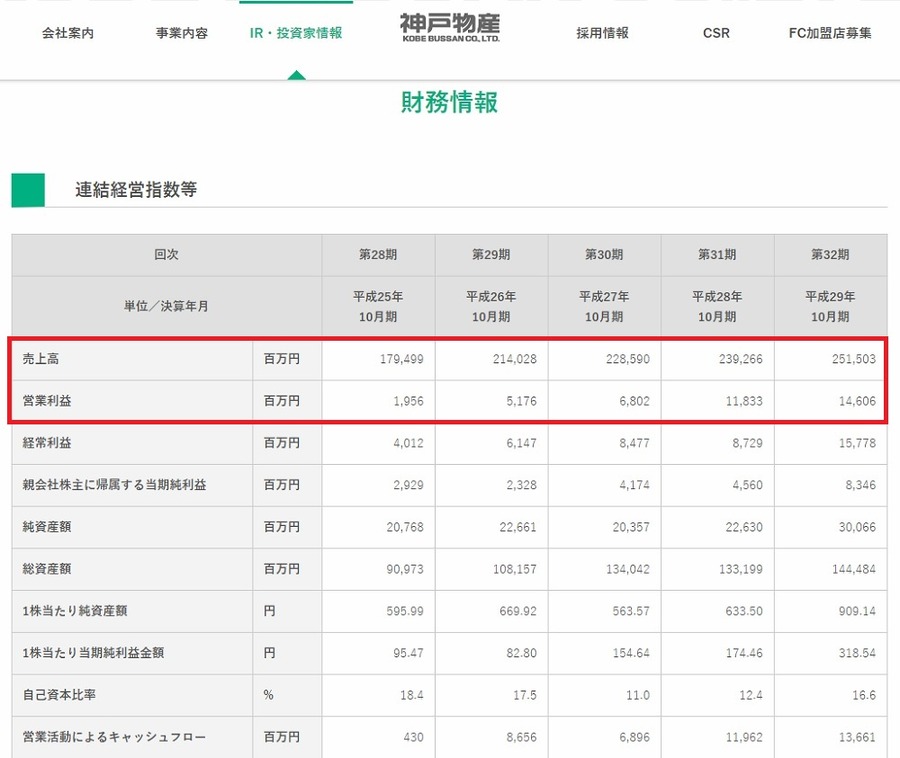Select the 回次 header cell
The image size is (900, 758).
[166, 255]
